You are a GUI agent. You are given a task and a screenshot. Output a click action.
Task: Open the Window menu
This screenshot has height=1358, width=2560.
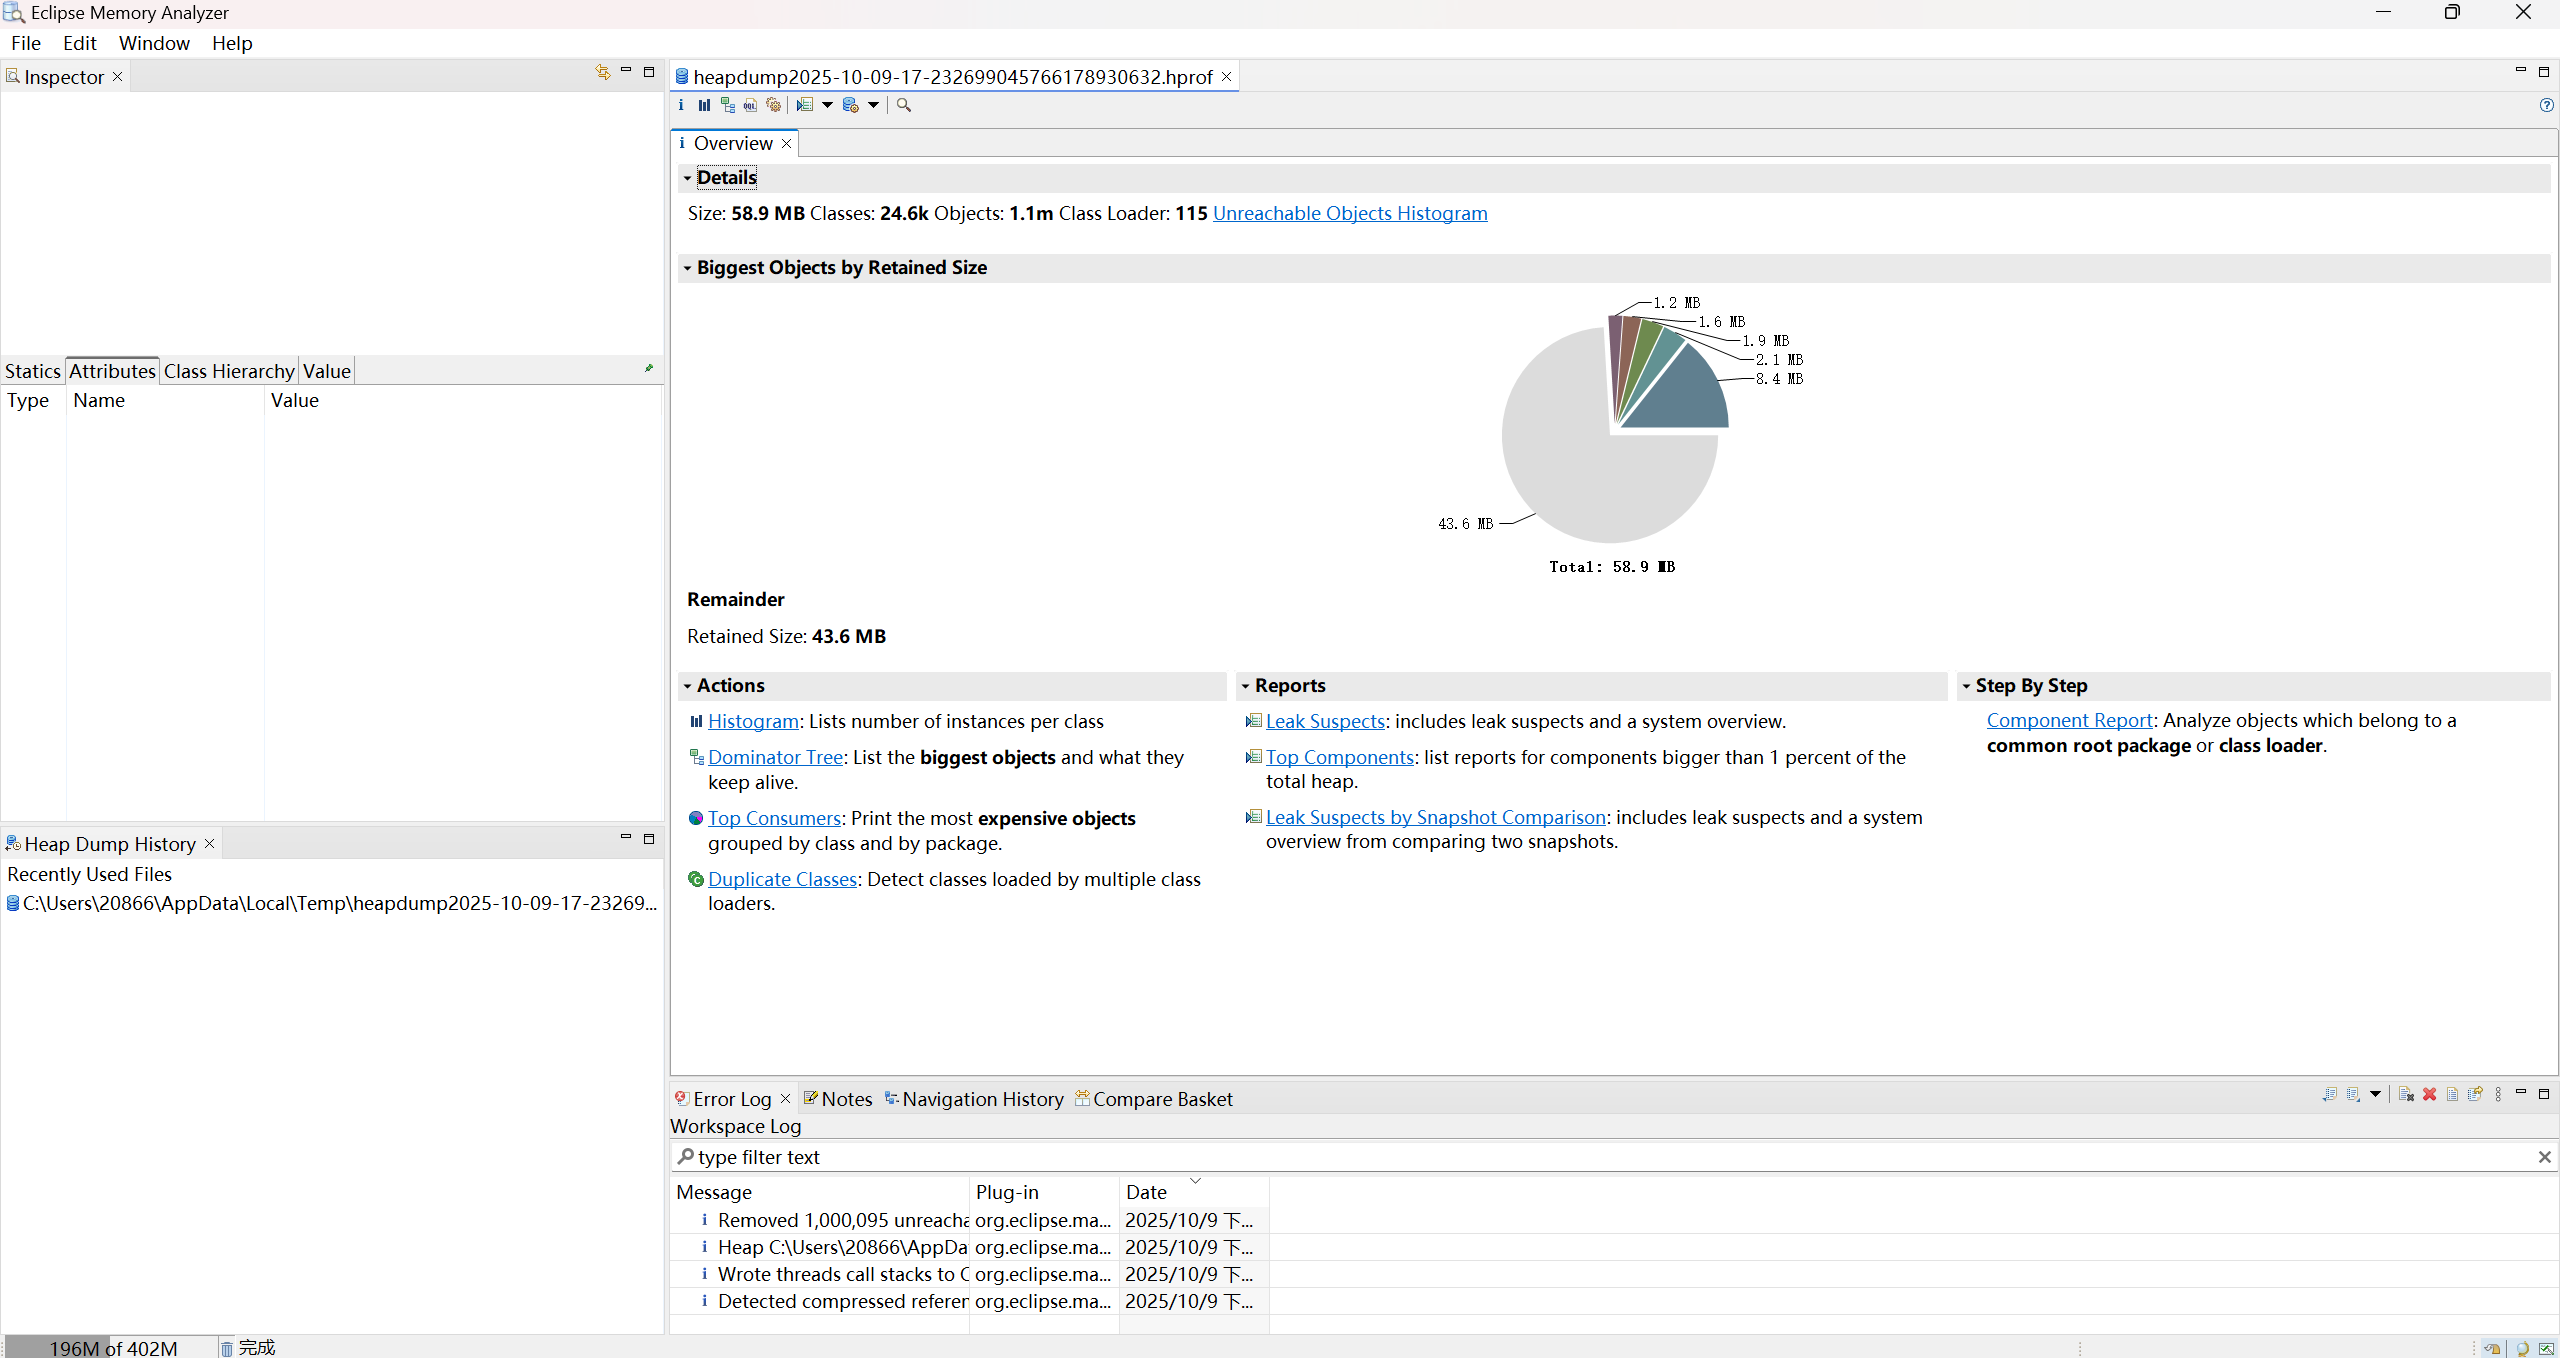pyautogui.click(x=154, y=43)
